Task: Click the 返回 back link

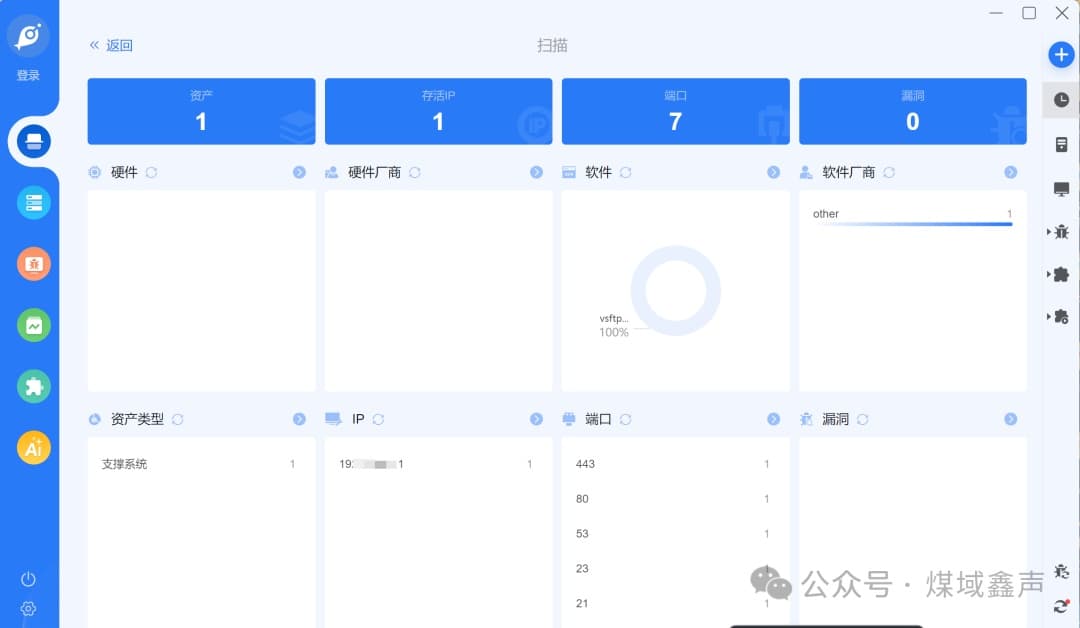Action: (111, 45)
